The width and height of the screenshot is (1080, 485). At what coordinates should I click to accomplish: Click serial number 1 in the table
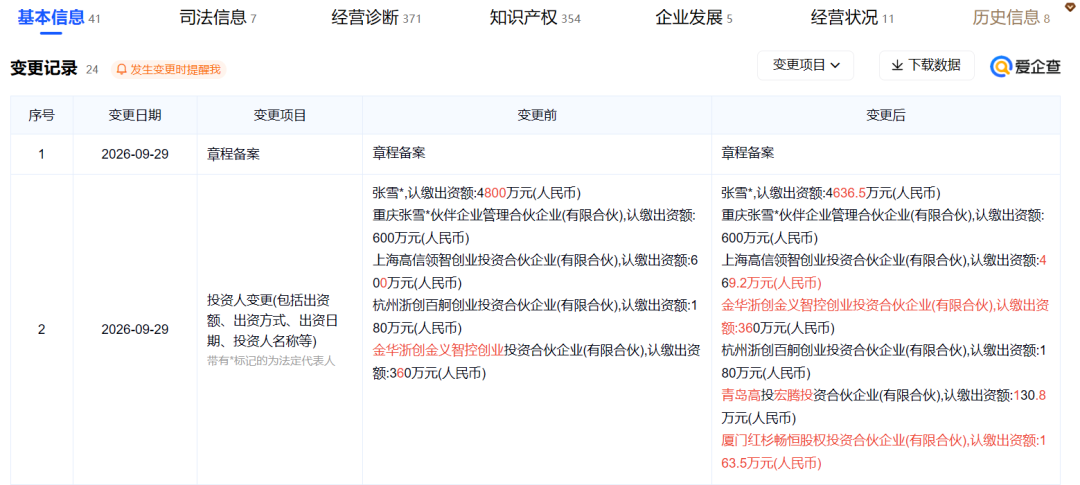[41, 154]
